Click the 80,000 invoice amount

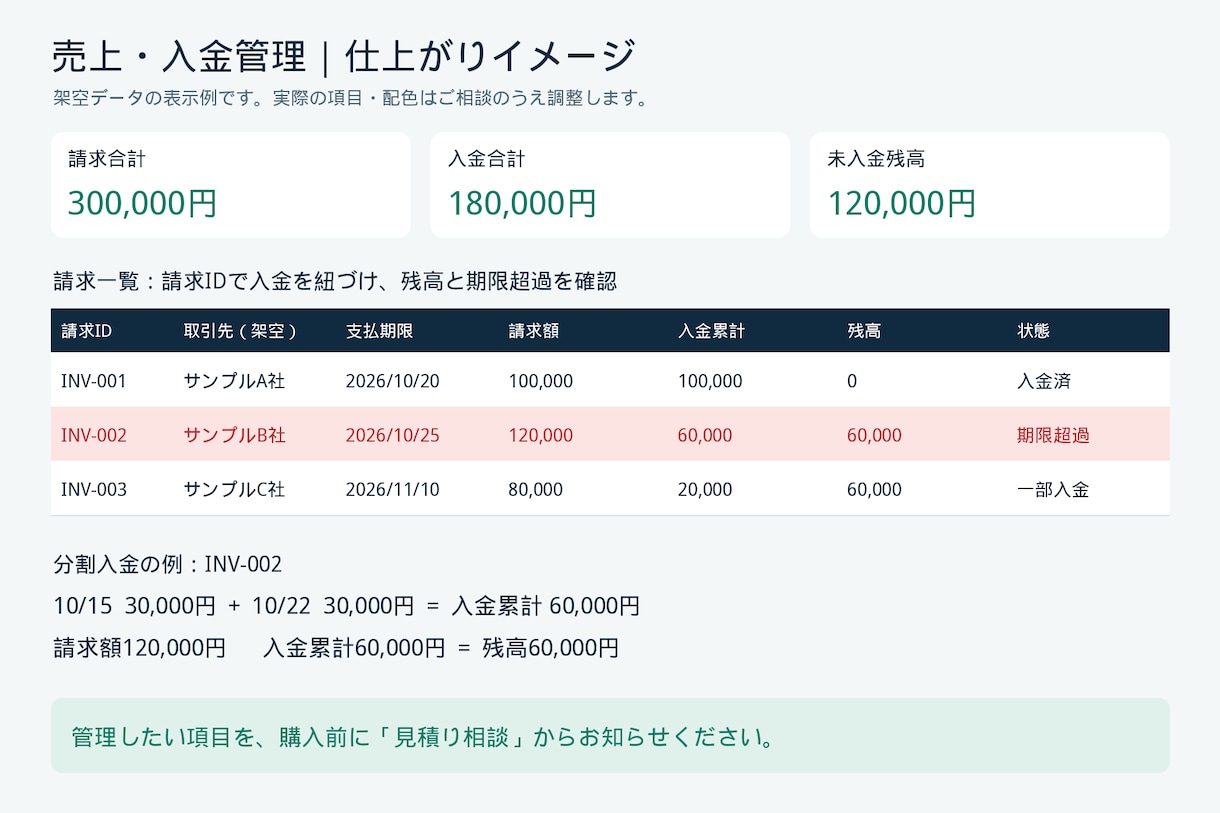point(536,490)
